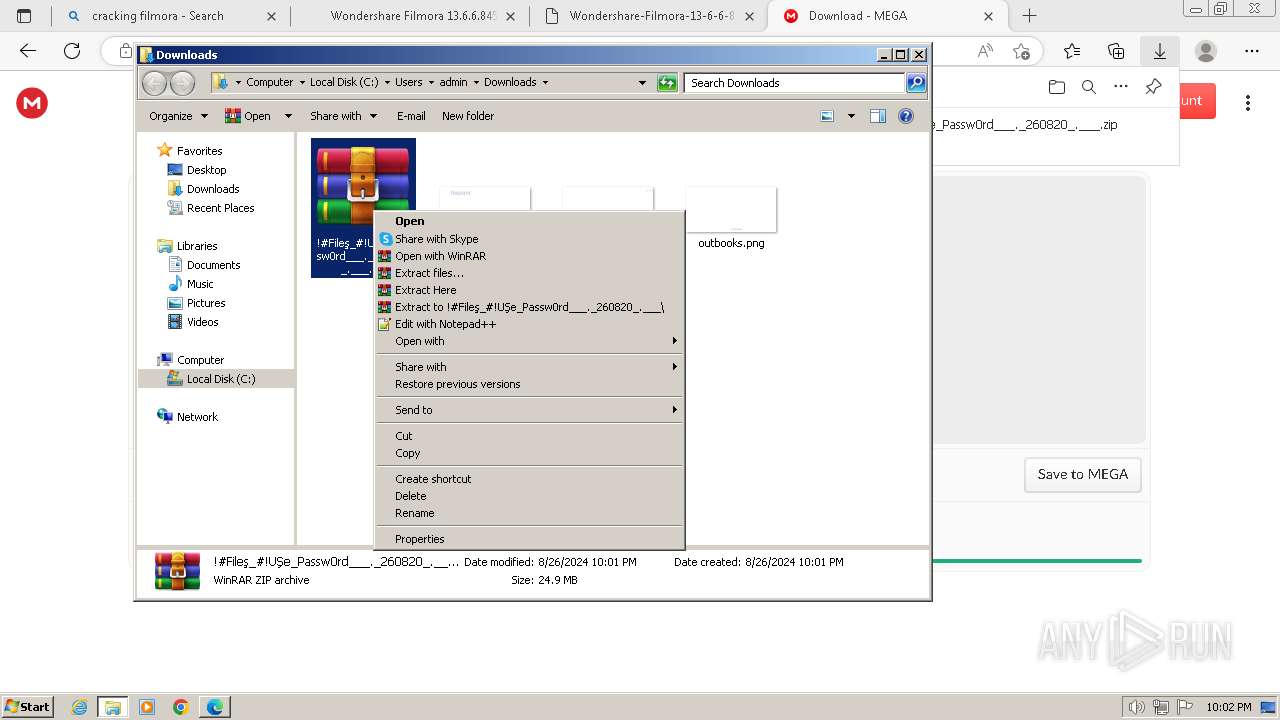Screen dimensions: 1280x720
Task: Click Users in the address breadcrumb
Action: pos(408,82)
